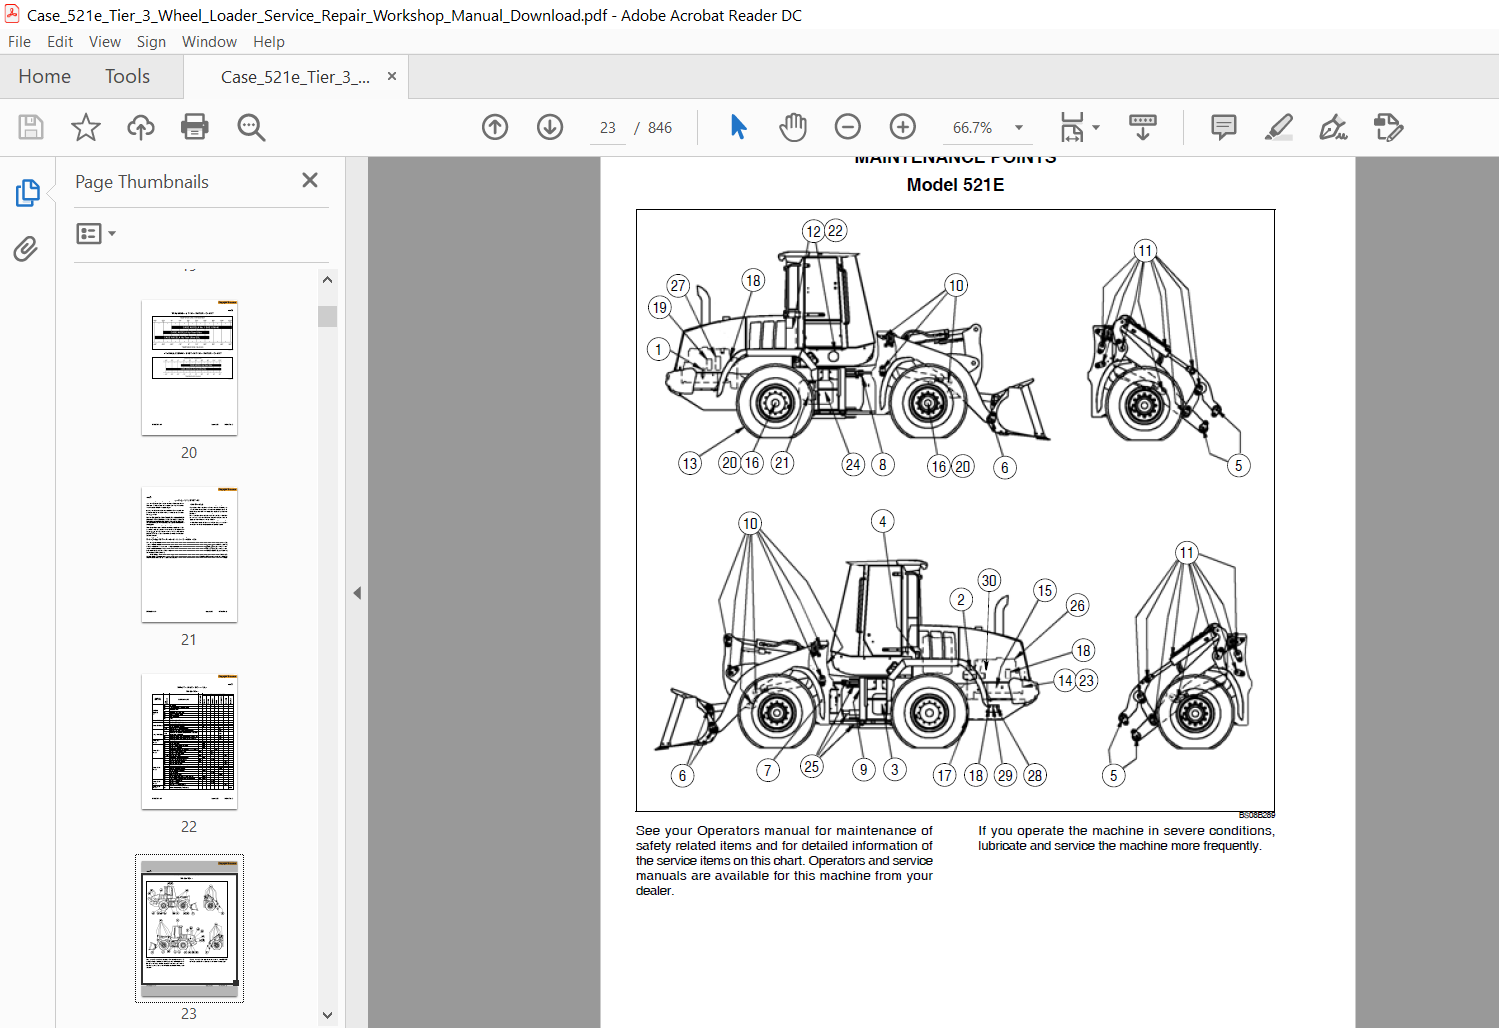Image resolution: width=1499 pixels, height=1028 pixels.
Task: Select page 23 thumbnail
Action: point(189,928)
